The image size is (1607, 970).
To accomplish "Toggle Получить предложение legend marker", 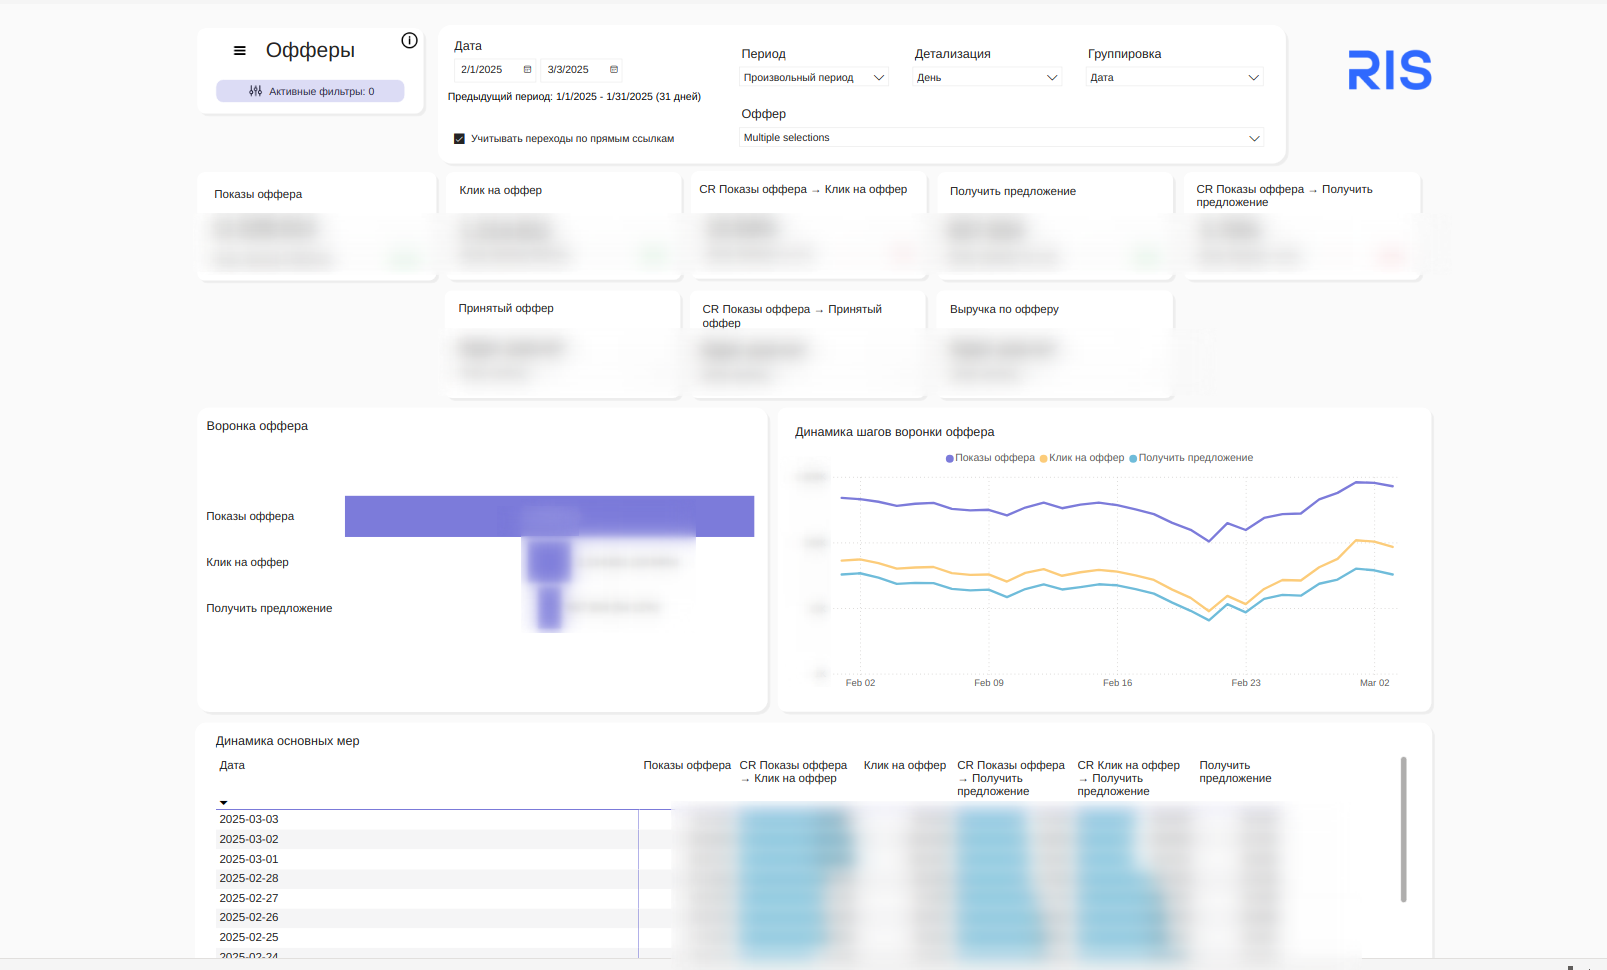I will (x=1133, y=458).
